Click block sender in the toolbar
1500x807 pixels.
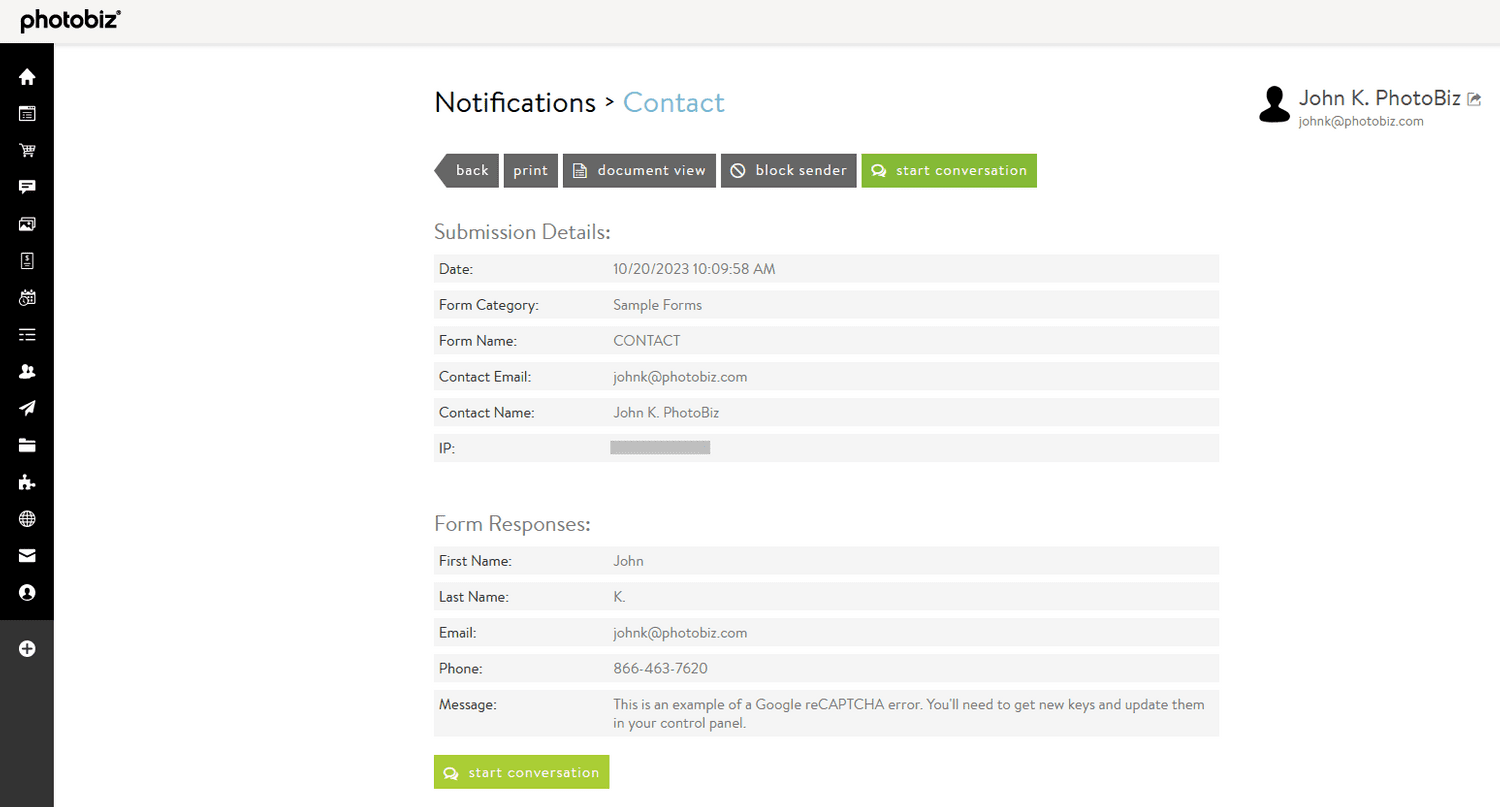[x=788, y=170]
